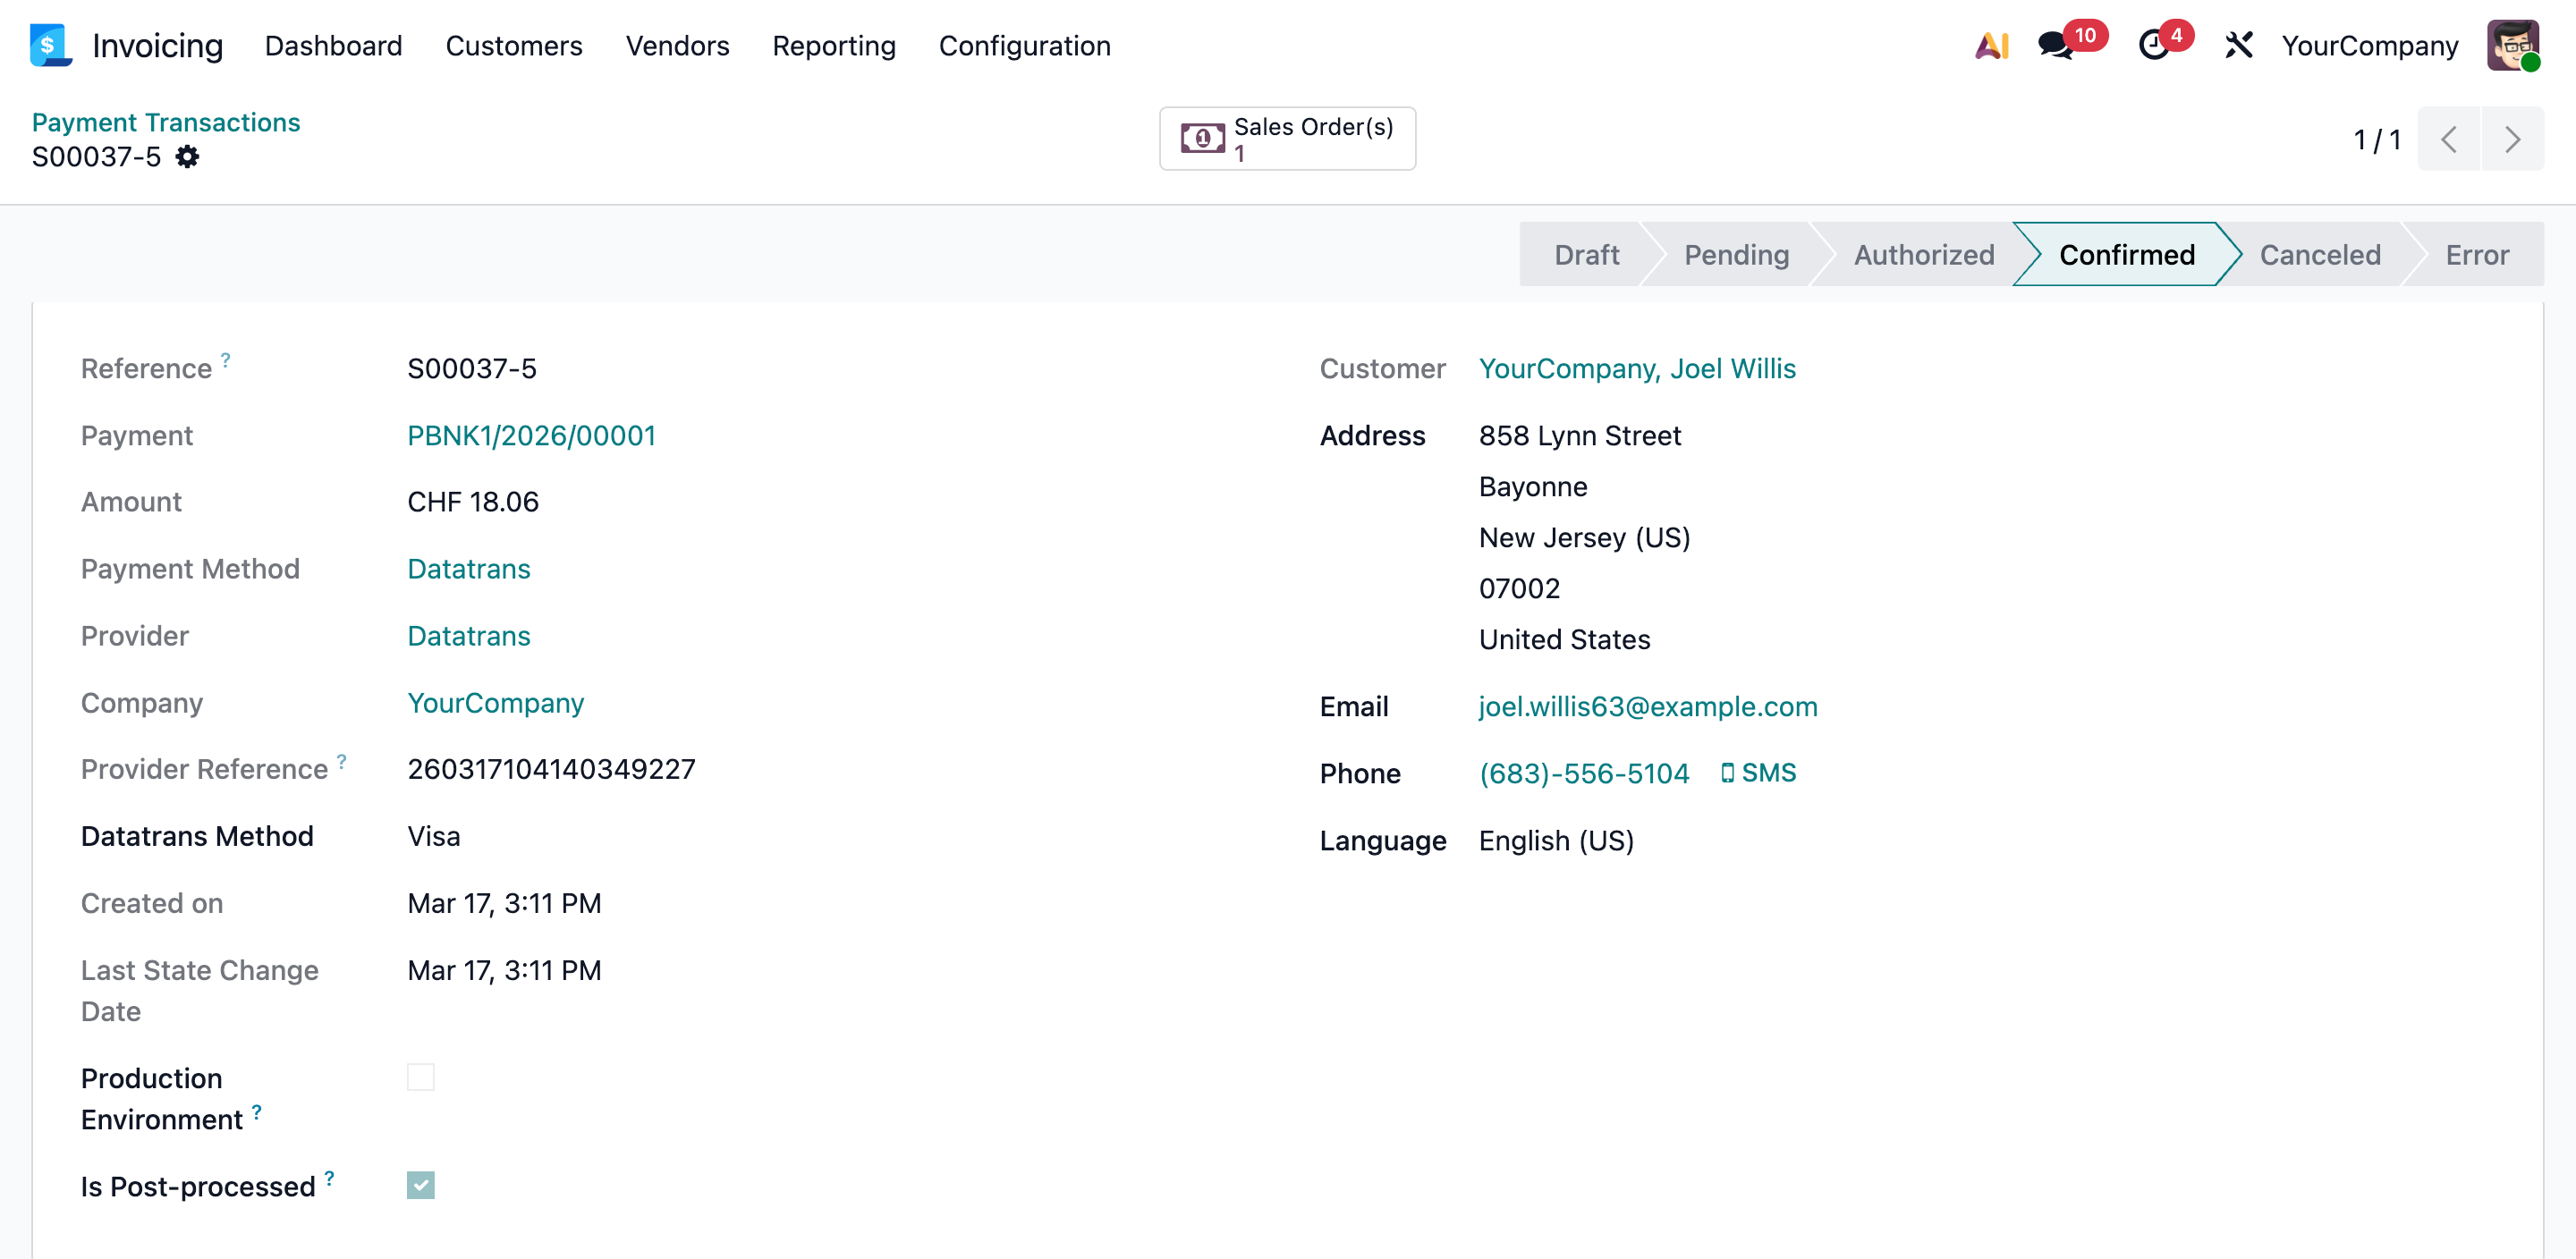The image size is (2576, 1259).
Task: Show help for Is Post-processed
Action: pyautogui.click(x=330, y=1178)
